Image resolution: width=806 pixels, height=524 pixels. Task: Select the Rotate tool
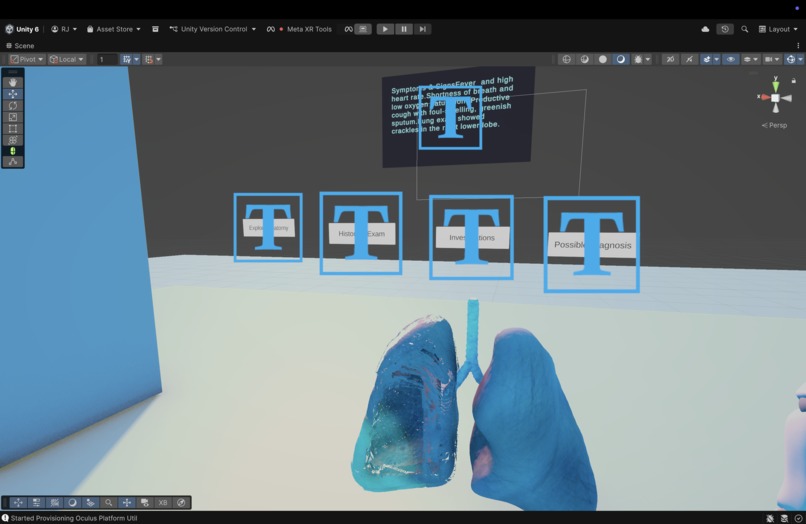[13, 105]
